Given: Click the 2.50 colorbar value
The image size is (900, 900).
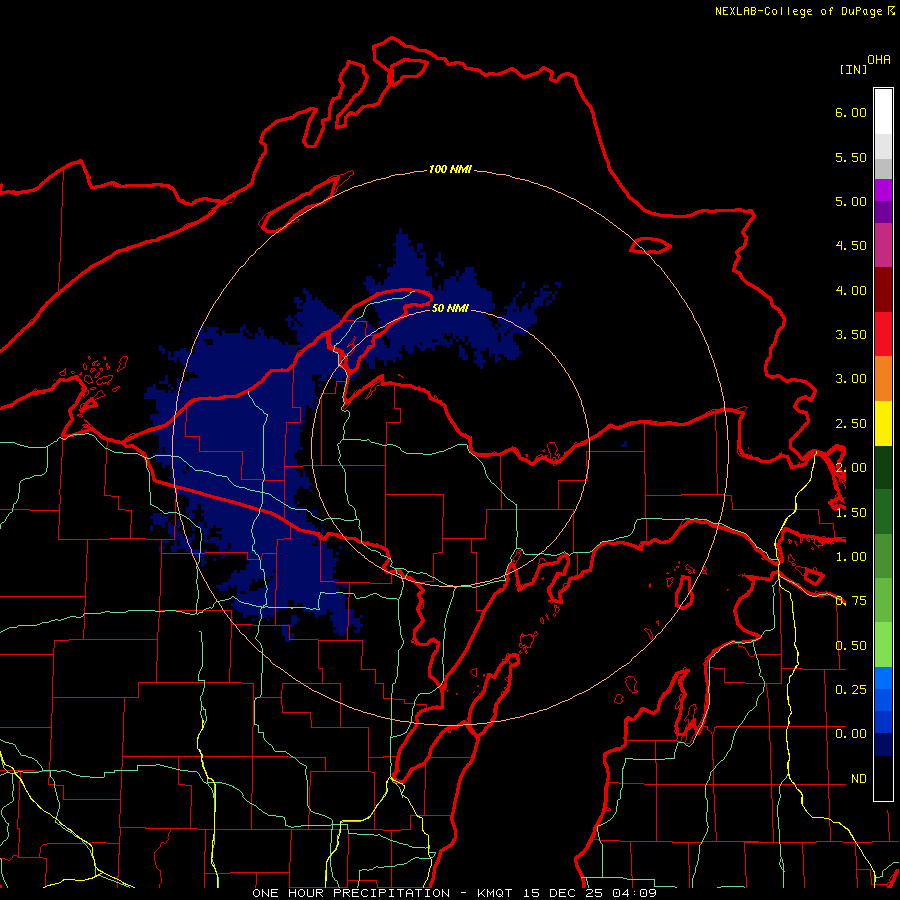Looking at the screenshot, I should click(x=851, y=424).
